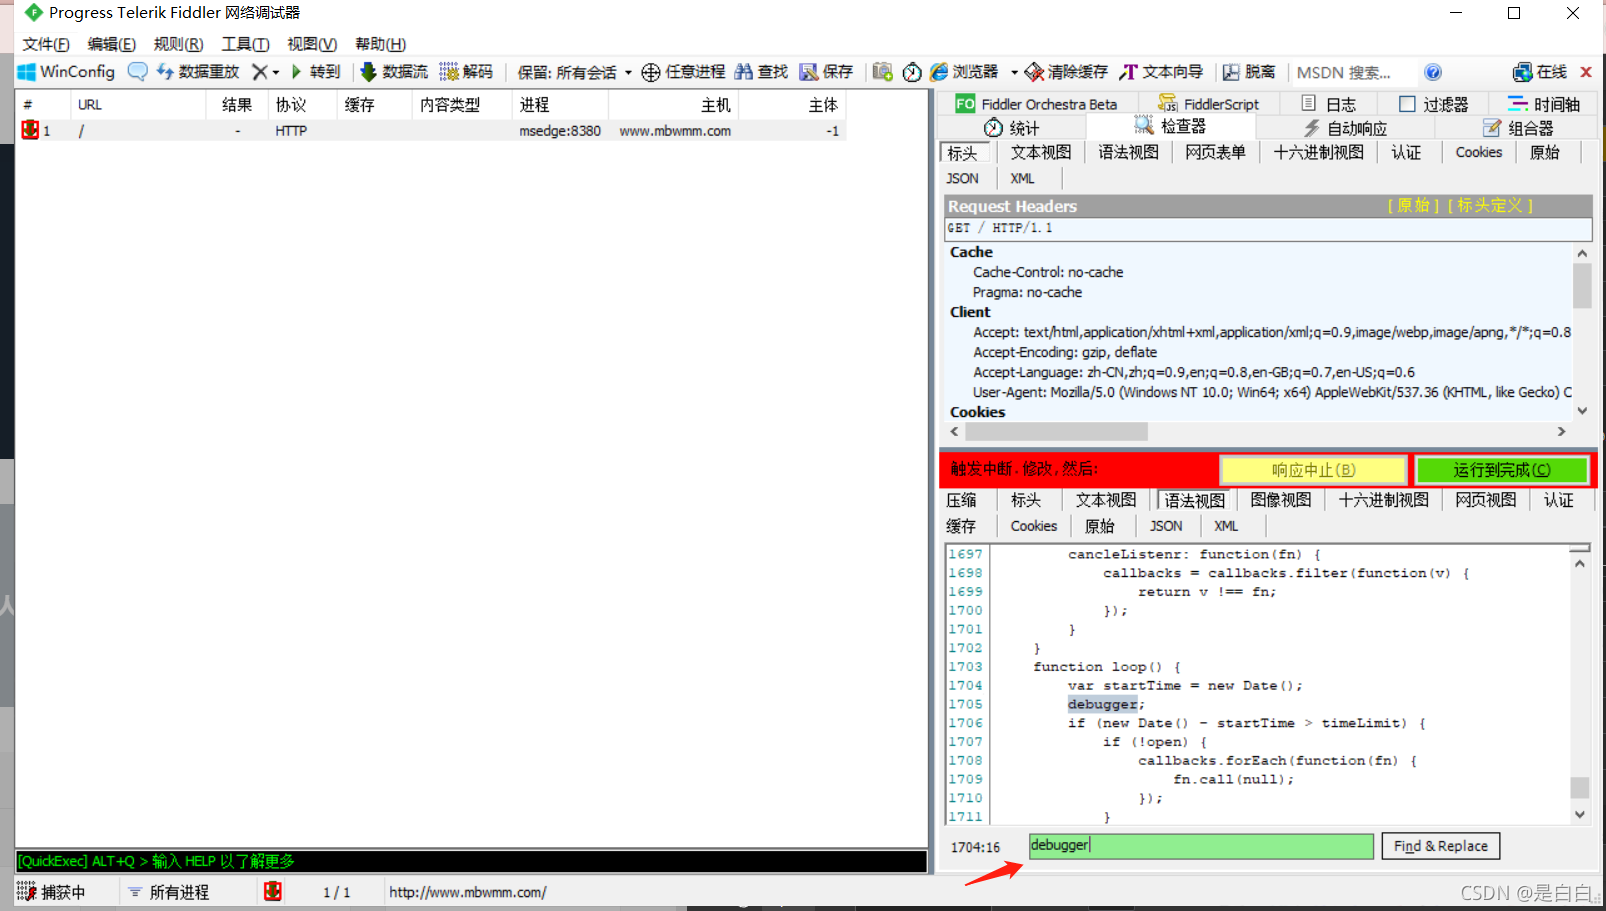Open the 规则(R) (Rules) menu
Screen dimensions: 1606x911
click(178, 44)
